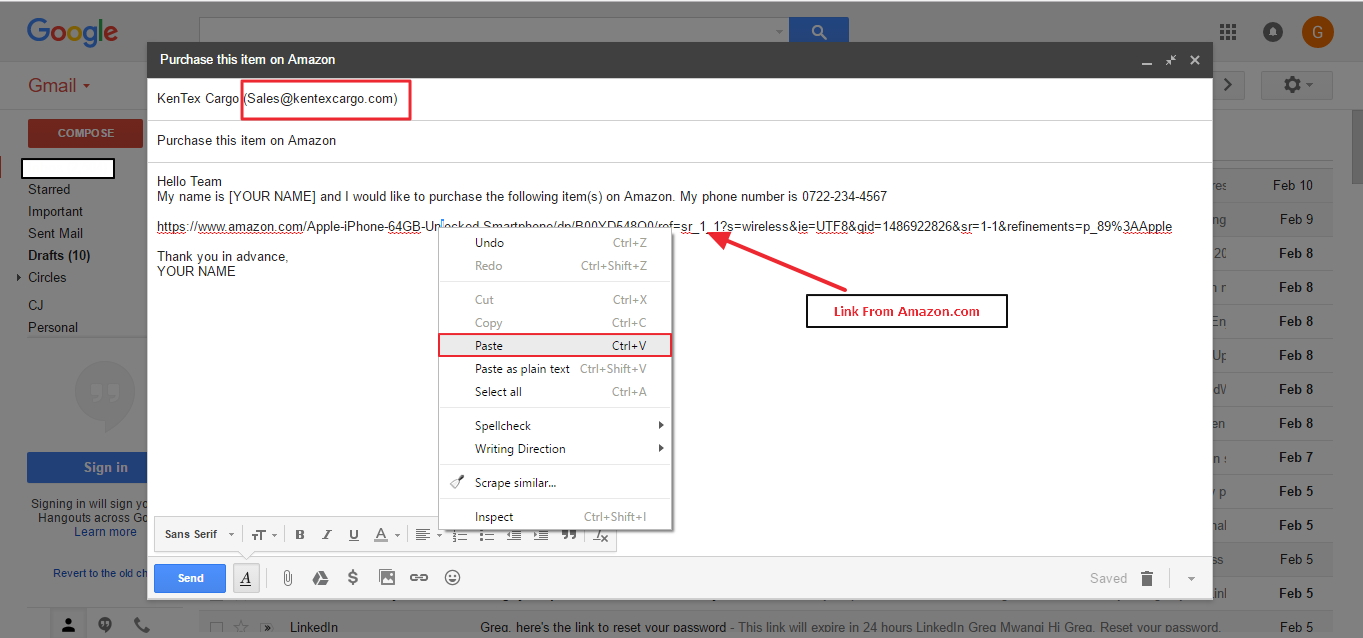The width and height of the screenshot is (1363, 638).
Task: Send the email with the Send button
Action: click(x=190, y=578)
